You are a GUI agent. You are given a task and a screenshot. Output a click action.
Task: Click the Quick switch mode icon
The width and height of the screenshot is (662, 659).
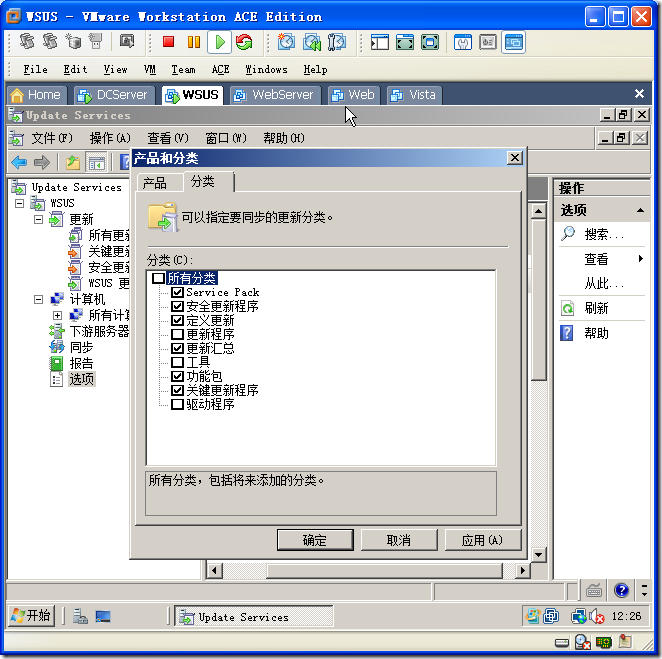click(x=430, y=42)
